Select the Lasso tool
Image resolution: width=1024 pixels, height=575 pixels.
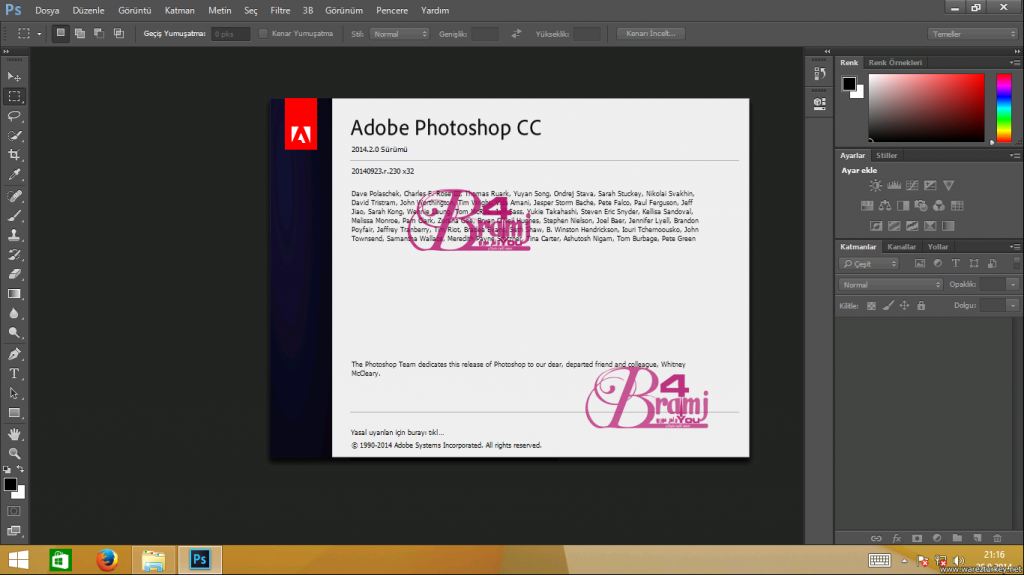[14, 115]
